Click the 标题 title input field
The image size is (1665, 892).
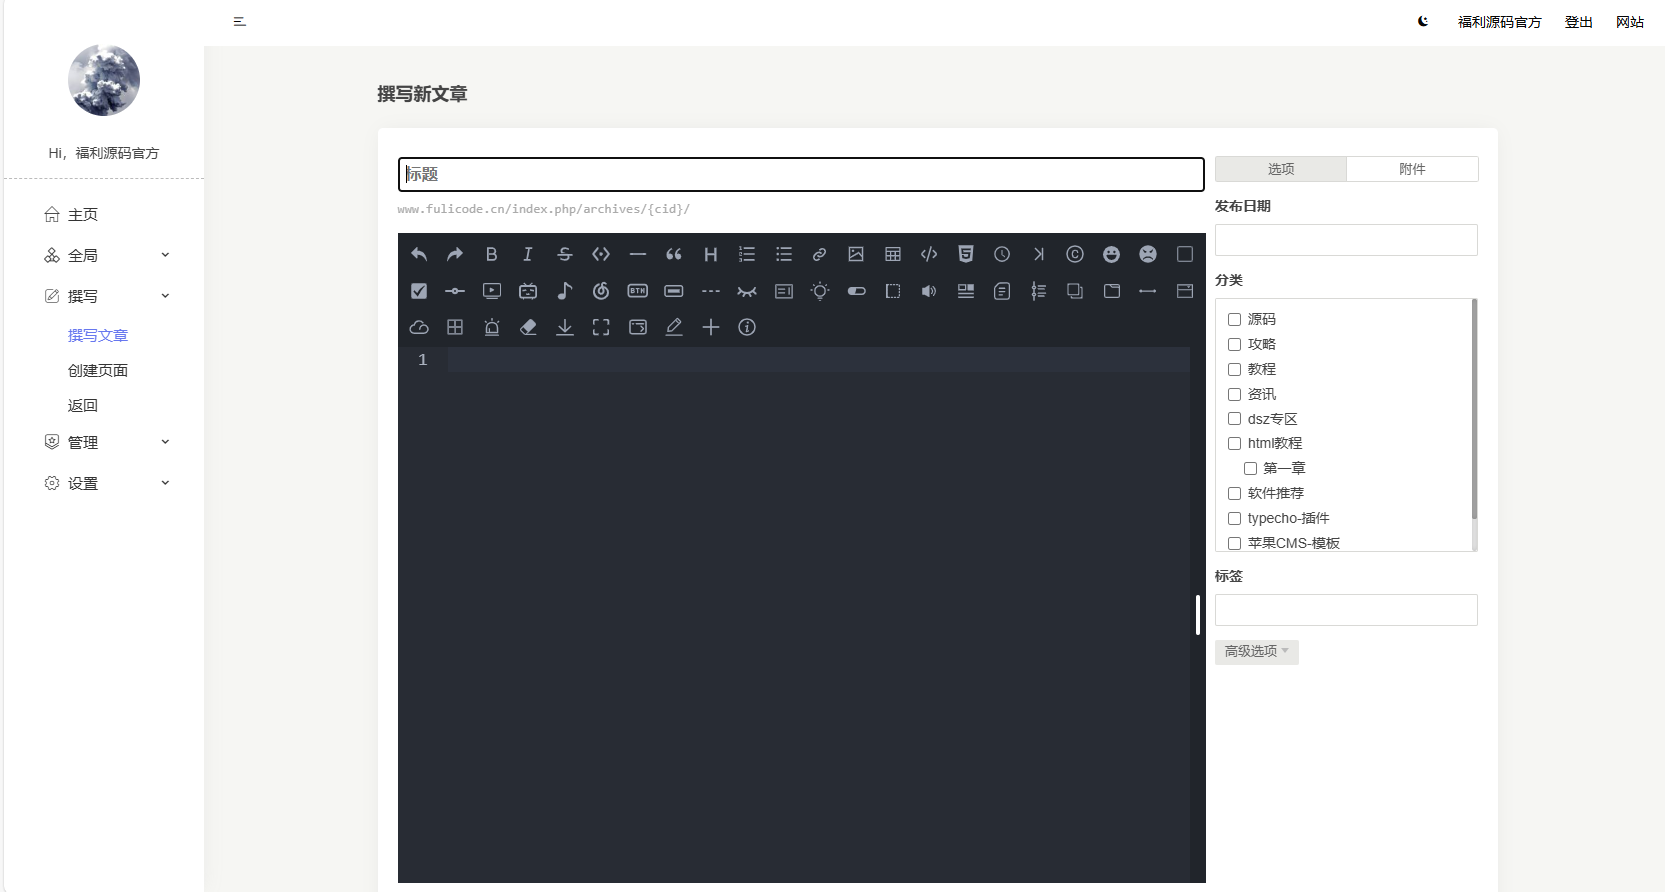pyautogui.click(x=800, y=174)
